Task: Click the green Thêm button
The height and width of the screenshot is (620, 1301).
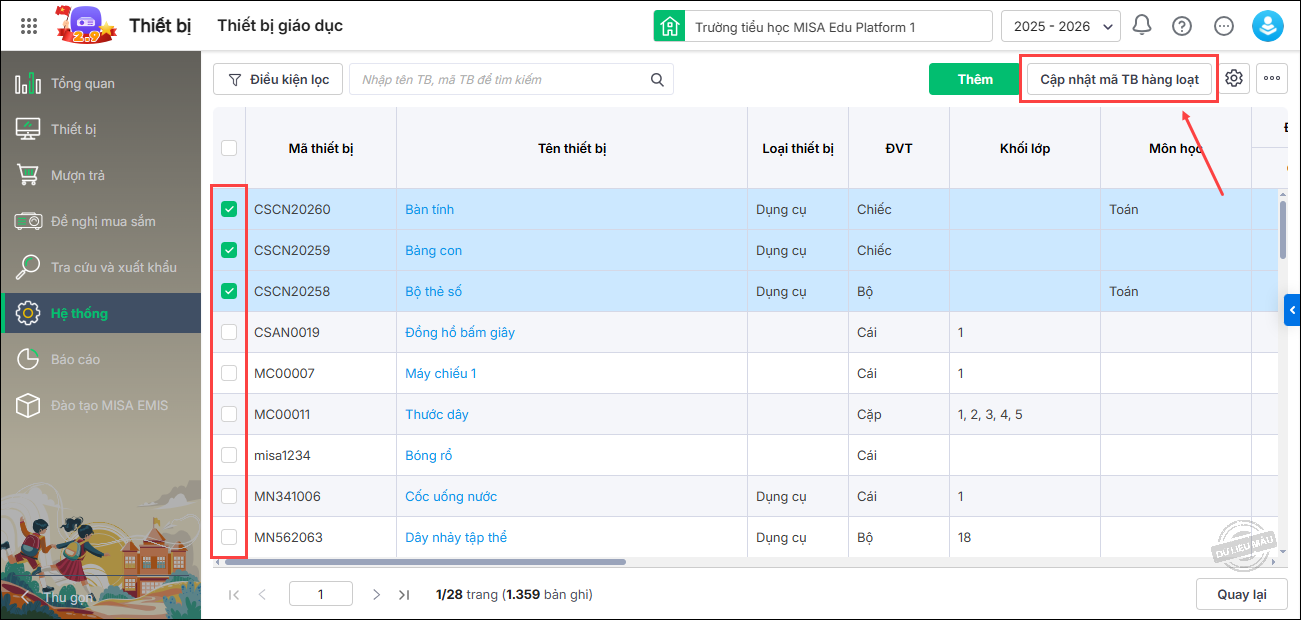Action: (974, 80)
